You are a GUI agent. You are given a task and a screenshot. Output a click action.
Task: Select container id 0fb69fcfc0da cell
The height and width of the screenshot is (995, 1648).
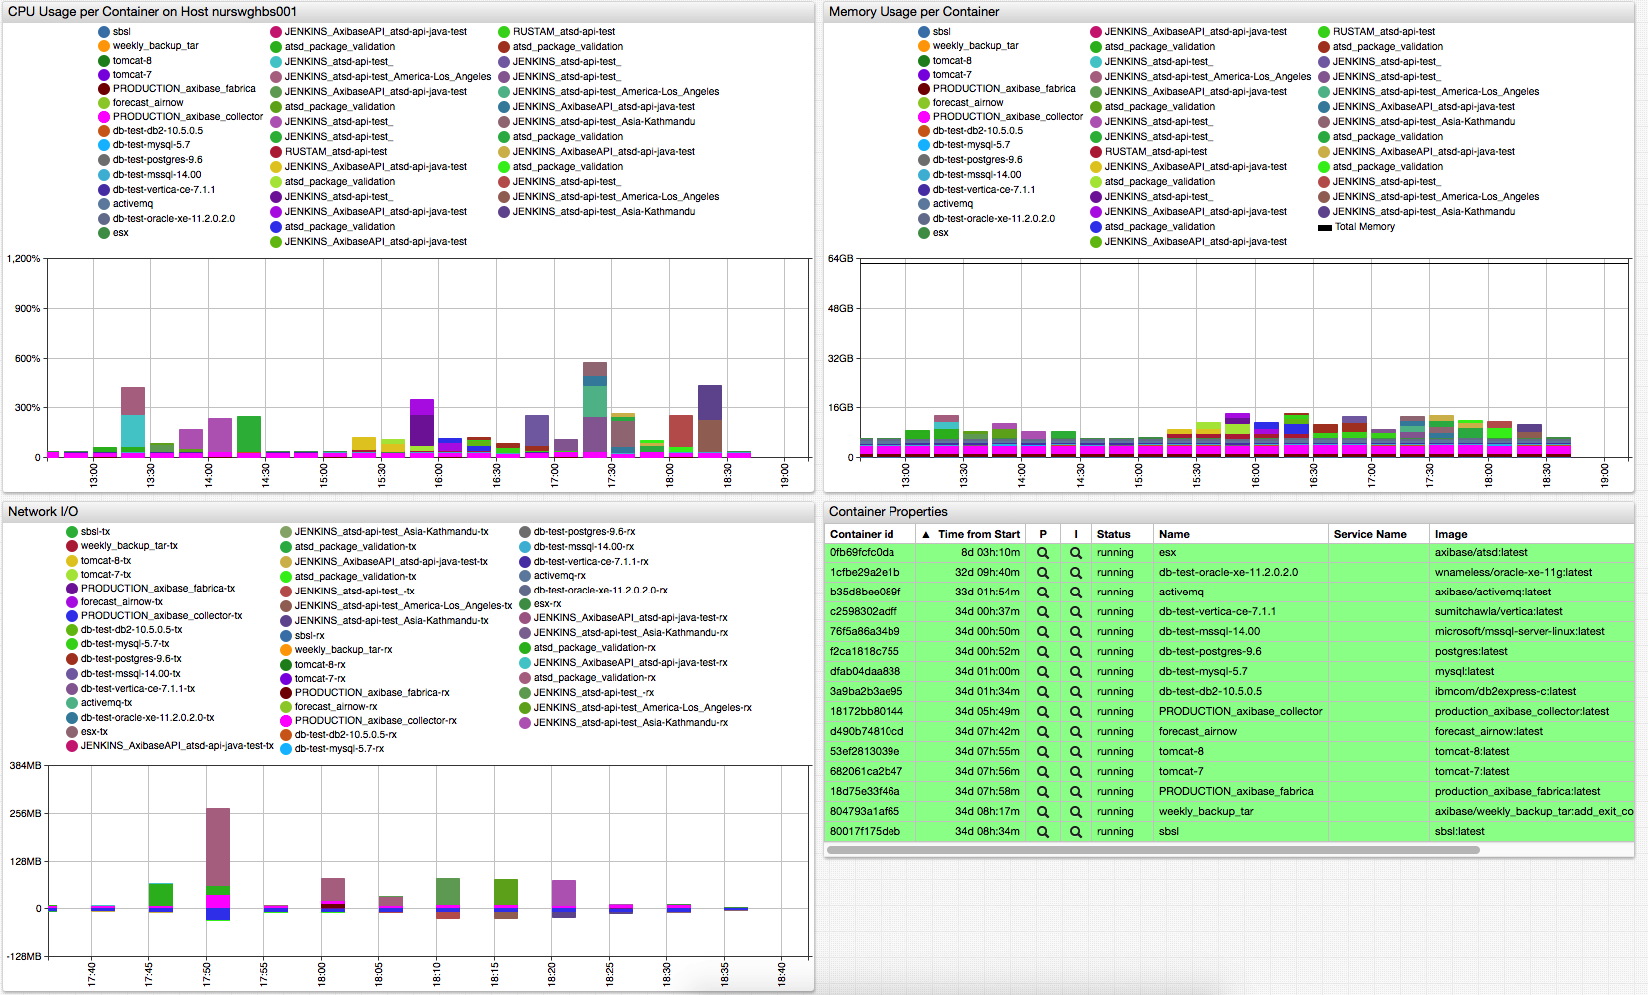[x=862, y=552]
